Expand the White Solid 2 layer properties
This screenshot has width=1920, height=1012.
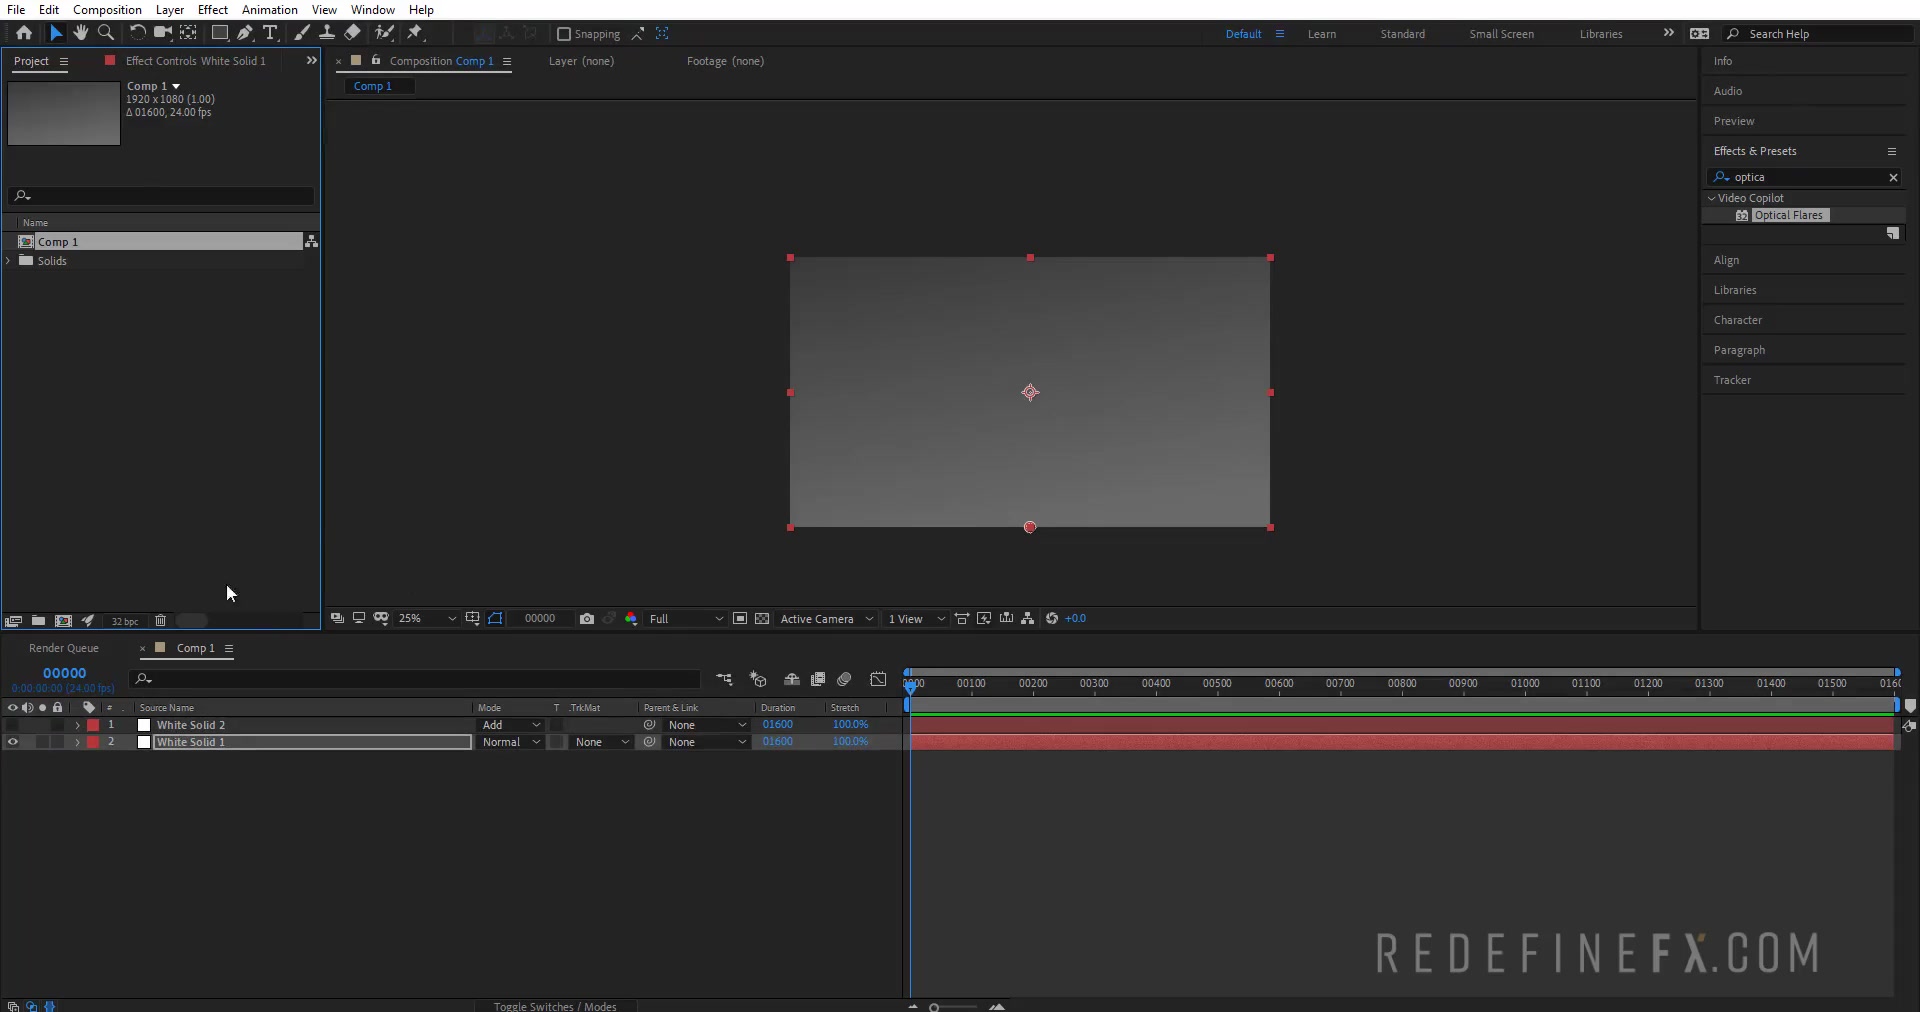pos(77,725)
